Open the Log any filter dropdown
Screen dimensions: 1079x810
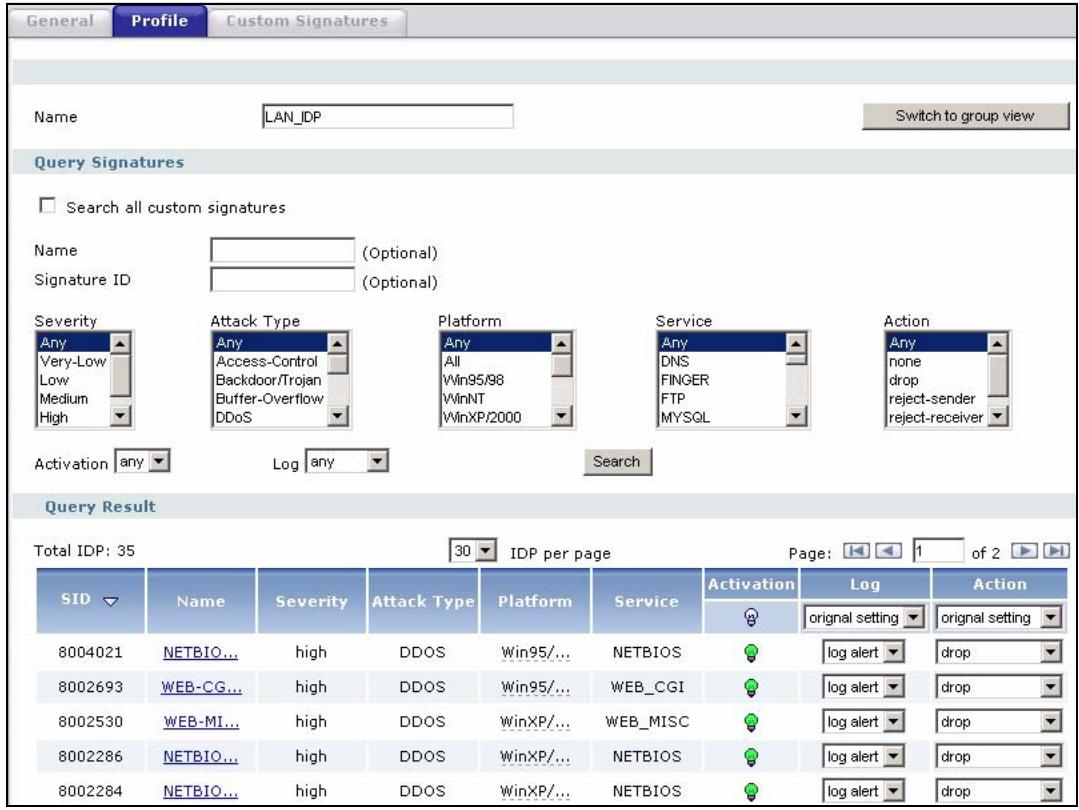point(347,461)
